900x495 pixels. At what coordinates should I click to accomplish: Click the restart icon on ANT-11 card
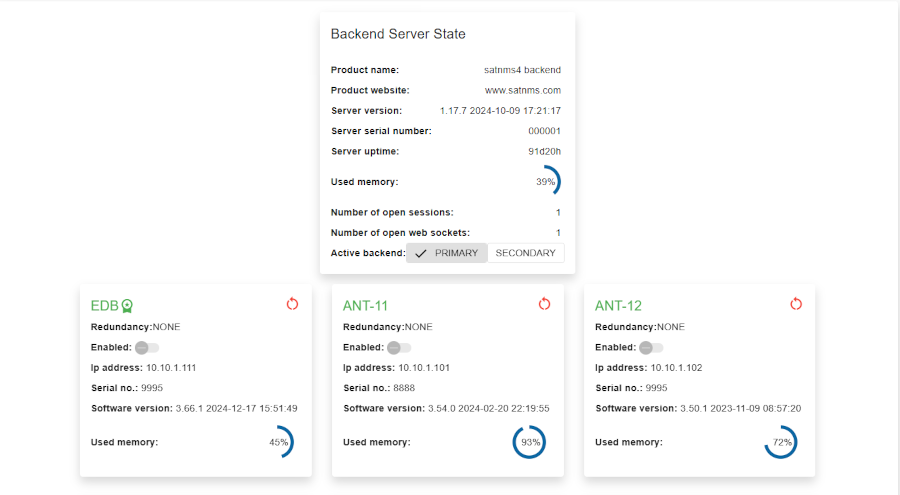(x=544, y=304)
